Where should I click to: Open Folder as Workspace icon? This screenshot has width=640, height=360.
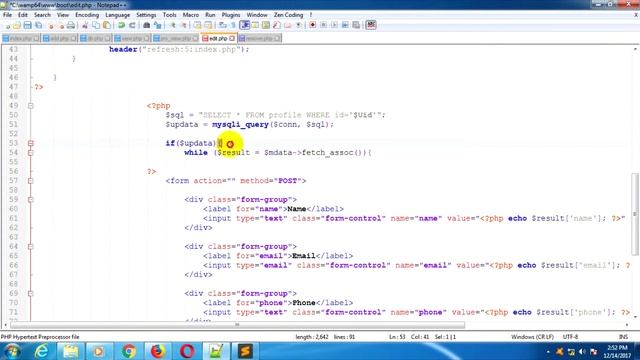288,25
